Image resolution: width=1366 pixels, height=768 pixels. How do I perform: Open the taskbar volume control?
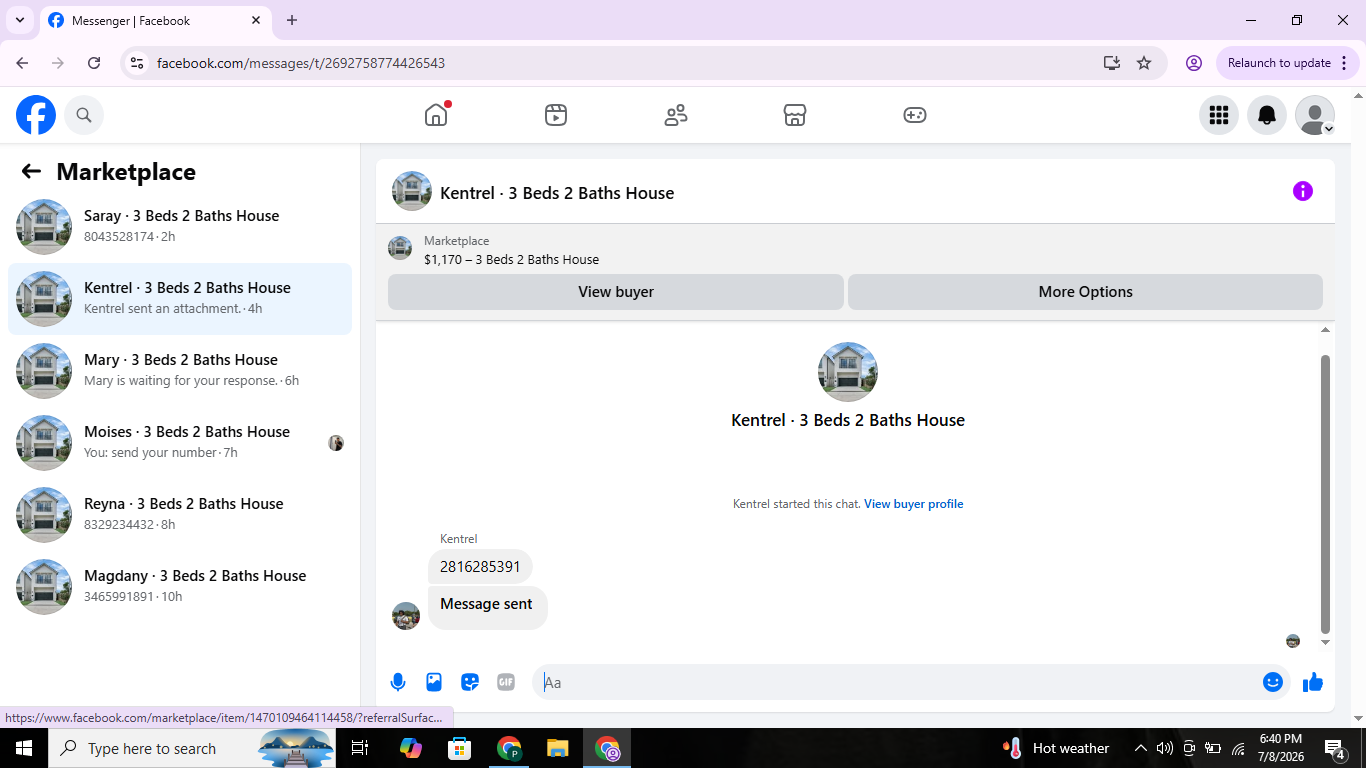point(1165,748)
